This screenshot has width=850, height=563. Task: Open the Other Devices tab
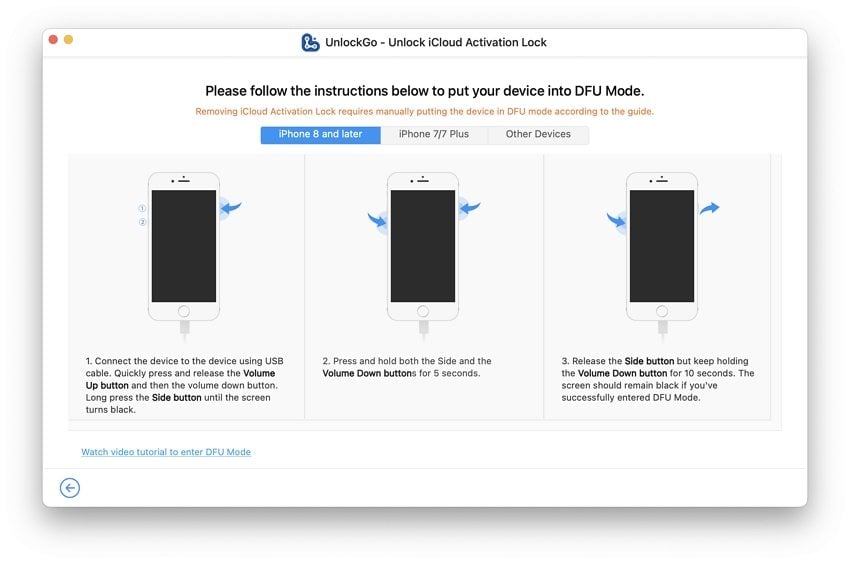538,135
